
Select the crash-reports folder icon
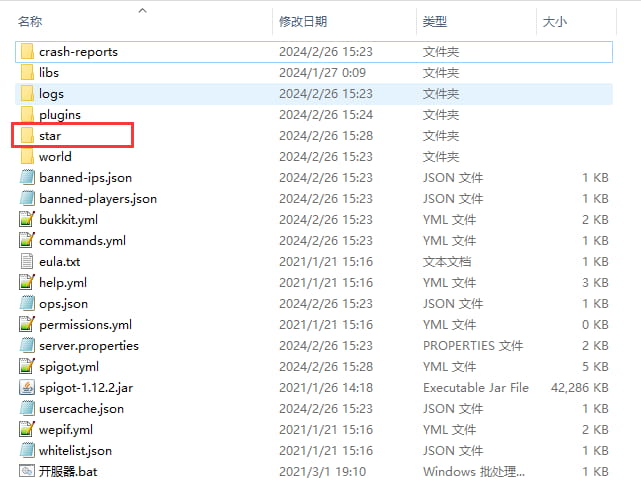[27, 51]
